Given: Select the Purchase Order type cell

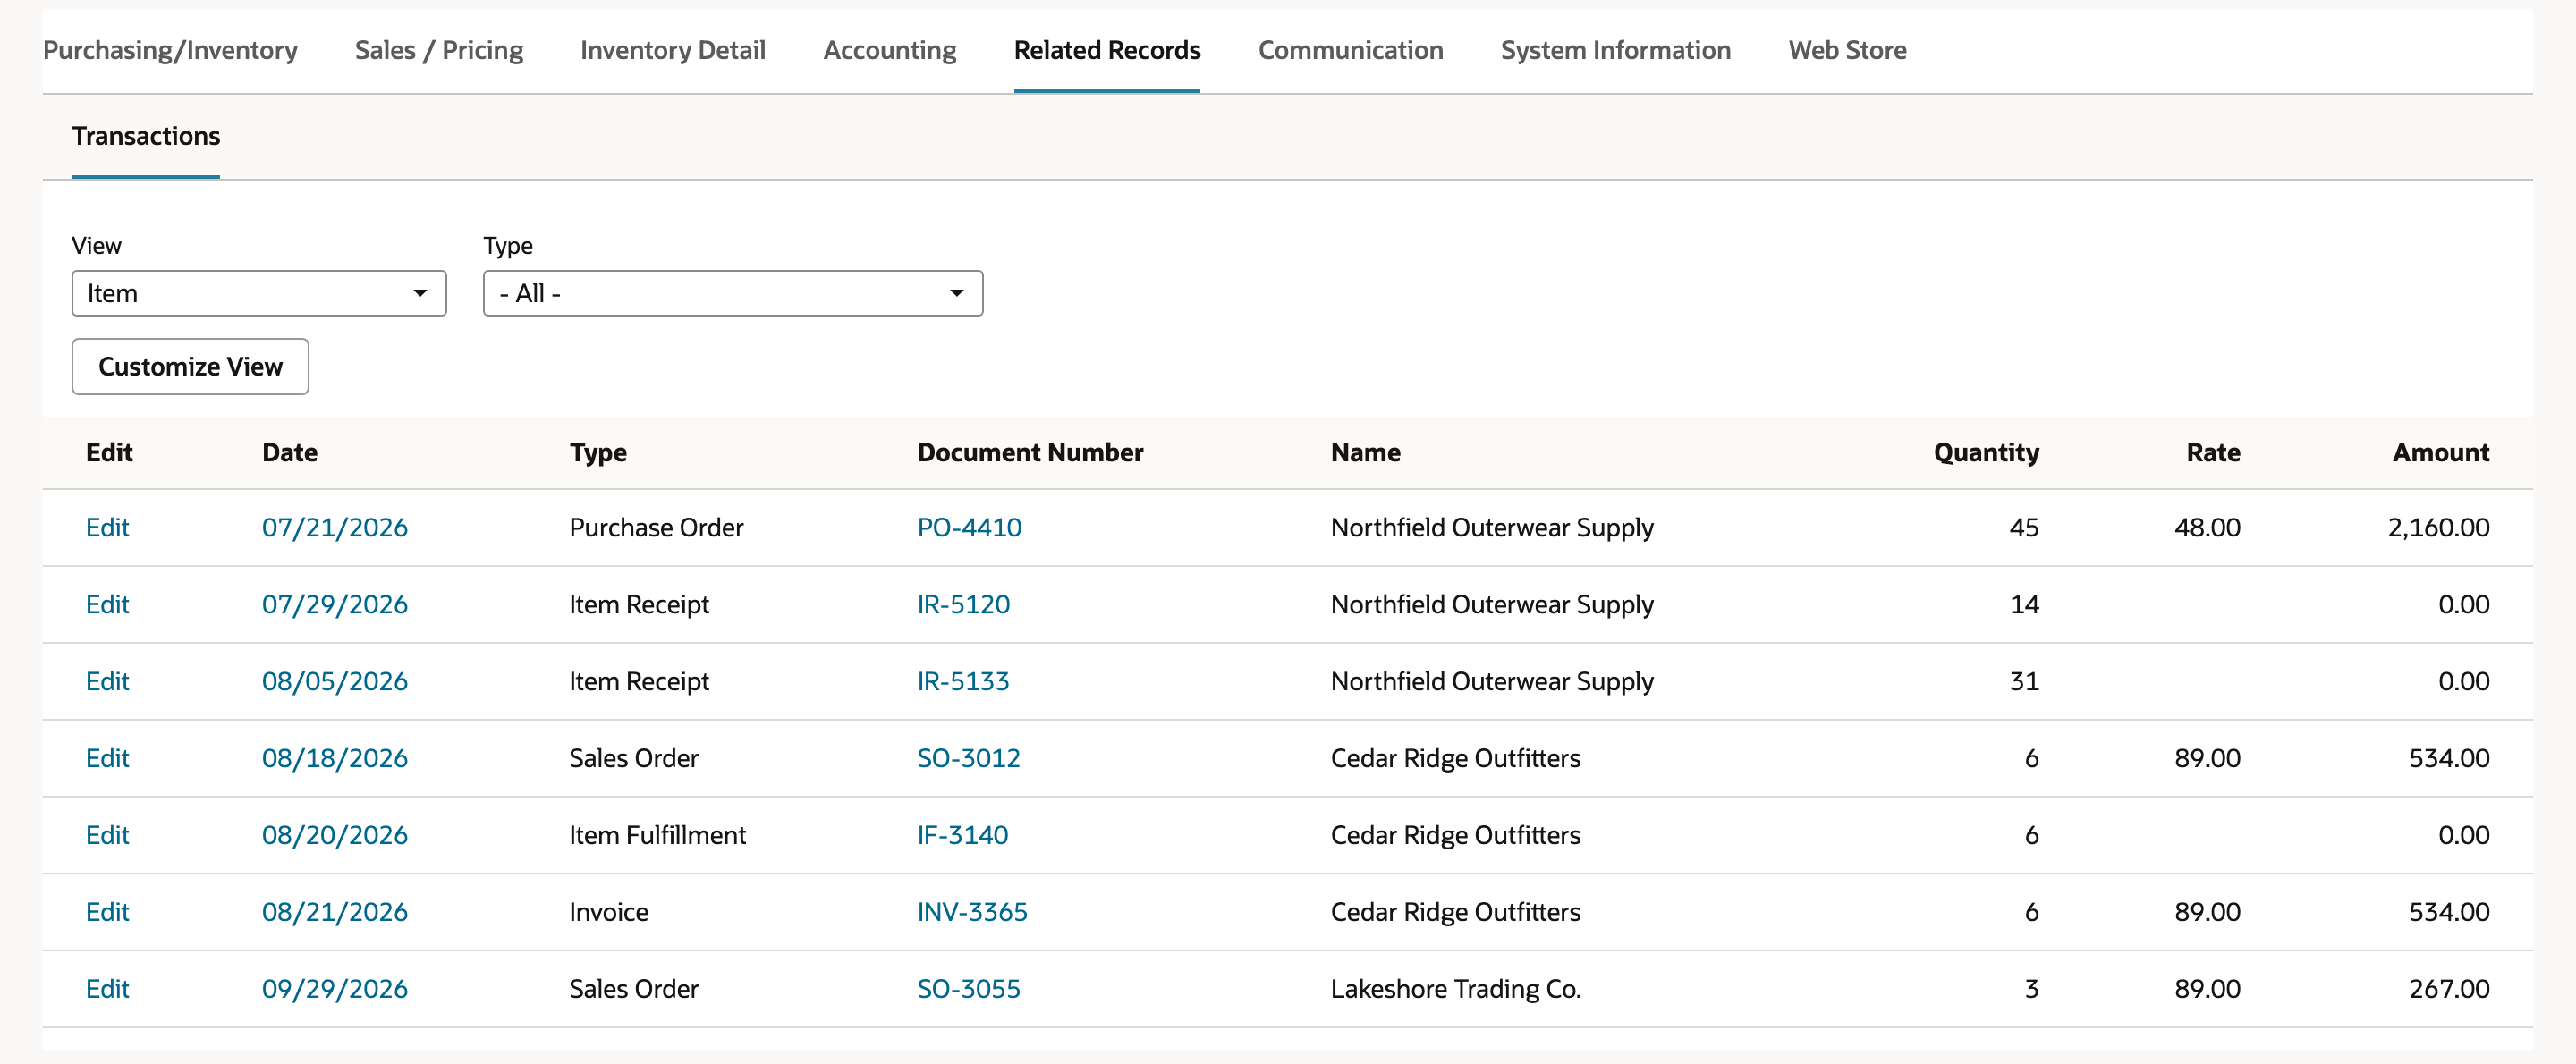Looking at the screenshot, I should [656, 527].
